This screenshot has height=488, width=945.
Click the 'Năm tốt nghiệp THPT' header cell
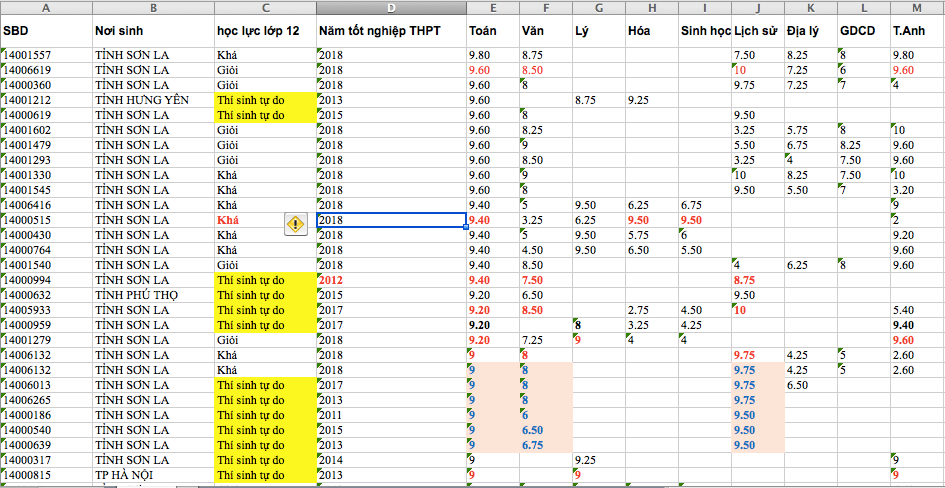pos(390,31)
